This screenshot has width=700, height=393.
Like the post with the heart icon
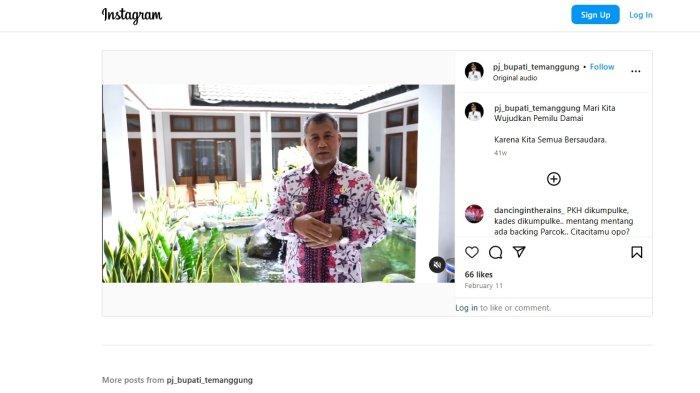tap(471, 252)
